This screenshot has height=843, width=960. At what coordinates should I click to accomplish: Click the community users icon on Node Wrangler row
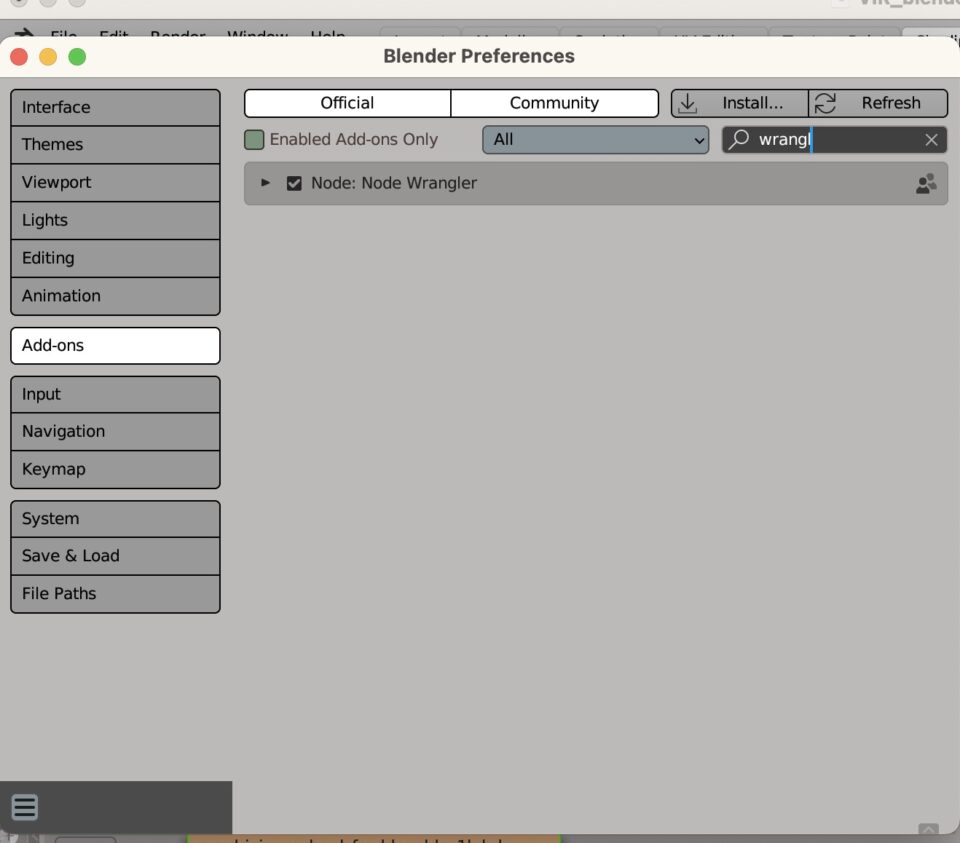coord(926,184)
